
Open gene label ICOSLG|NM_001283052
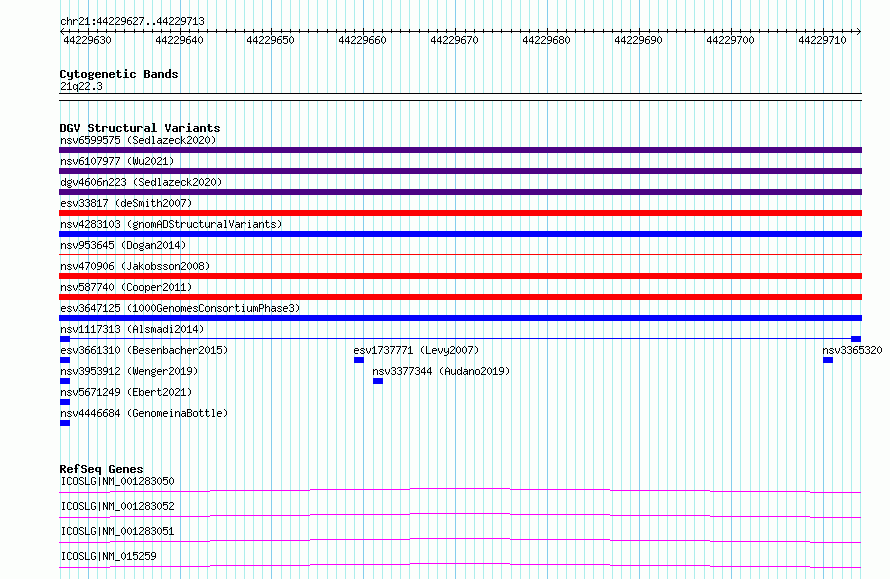[x=117, y=506]
